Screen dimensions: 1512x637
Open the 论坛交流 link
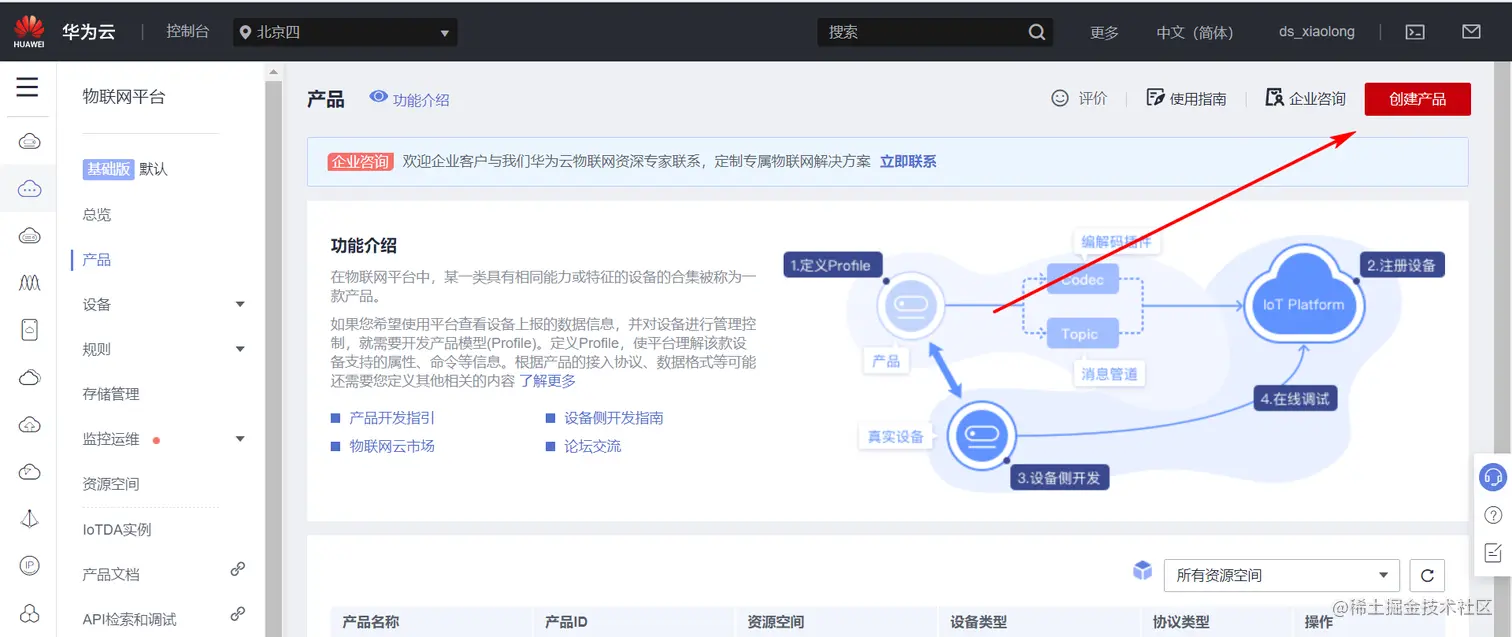(x=593, y=446)
